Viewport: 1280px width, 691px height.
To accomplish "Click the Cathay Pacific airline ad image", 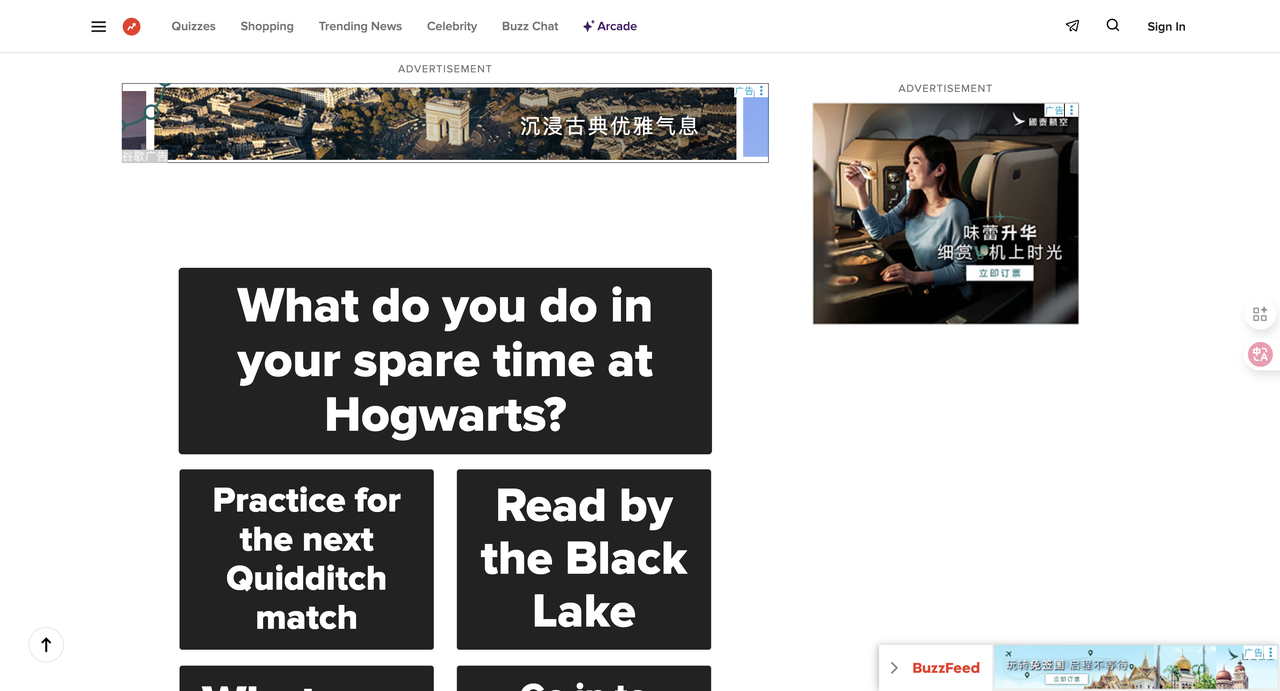I will 945,214.
